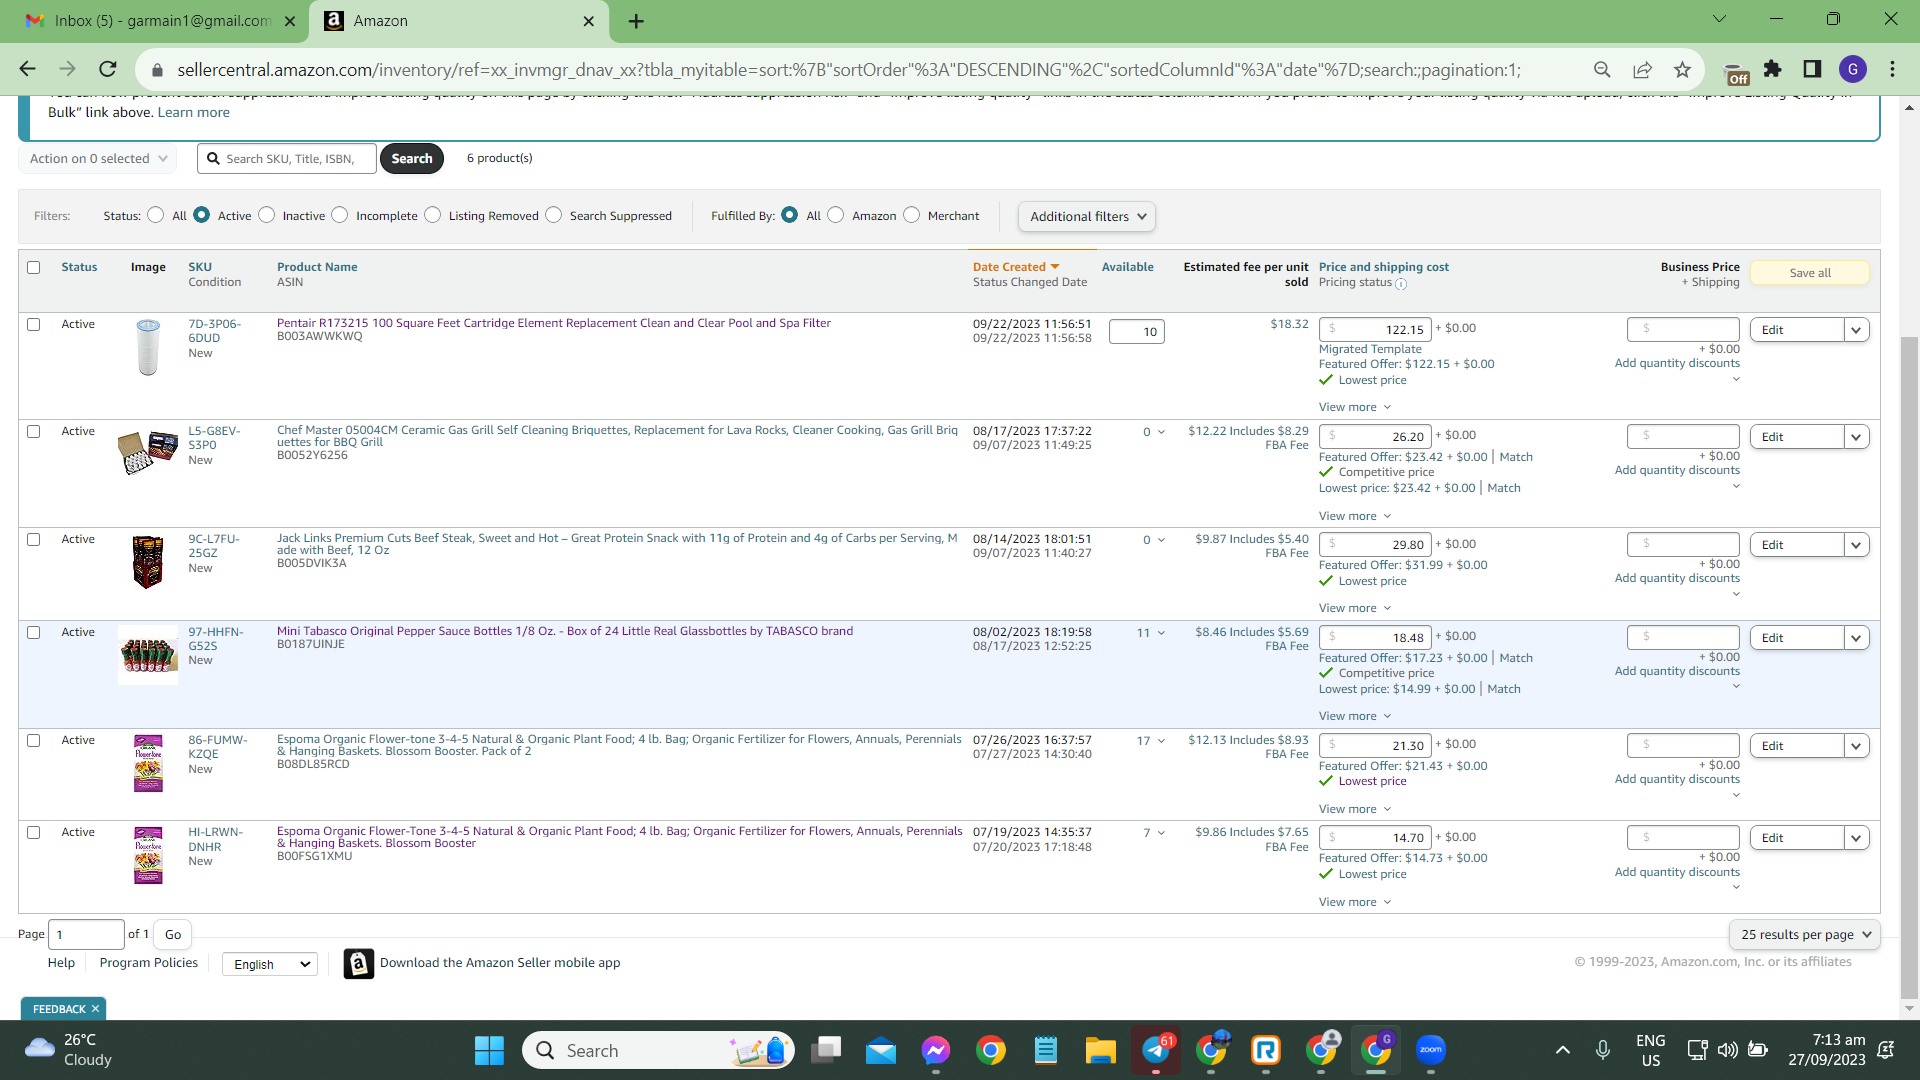
Task: Toggle the browser side panel icon
Action: coord(1812,69)
